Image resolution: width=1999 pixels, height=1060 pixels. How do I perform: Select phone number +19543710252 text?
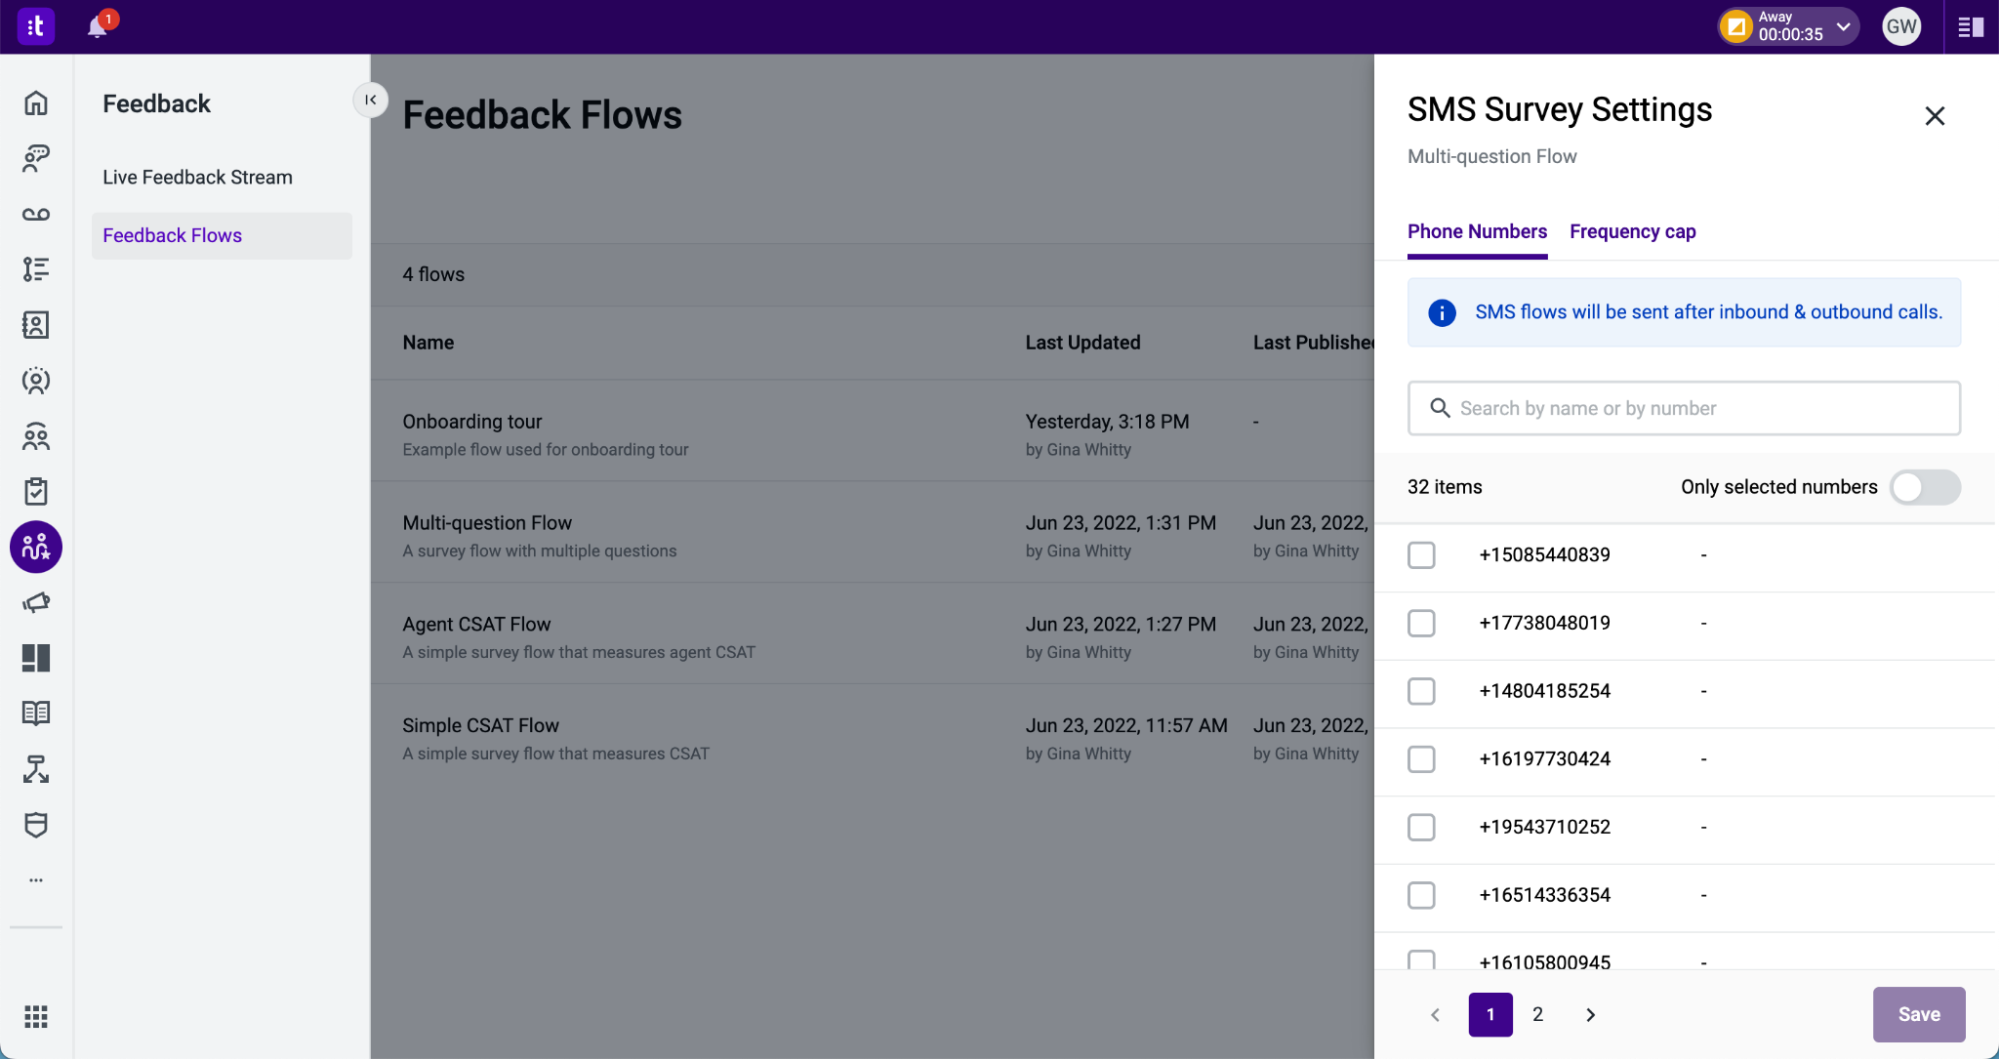pyautogui.click(x=1544, y=827)
